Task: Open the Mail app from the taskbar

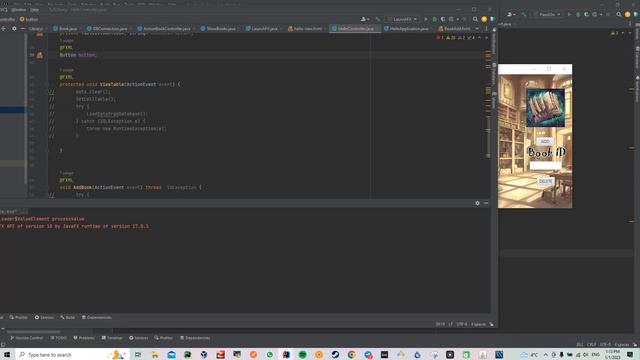Action: pos(171,354)
